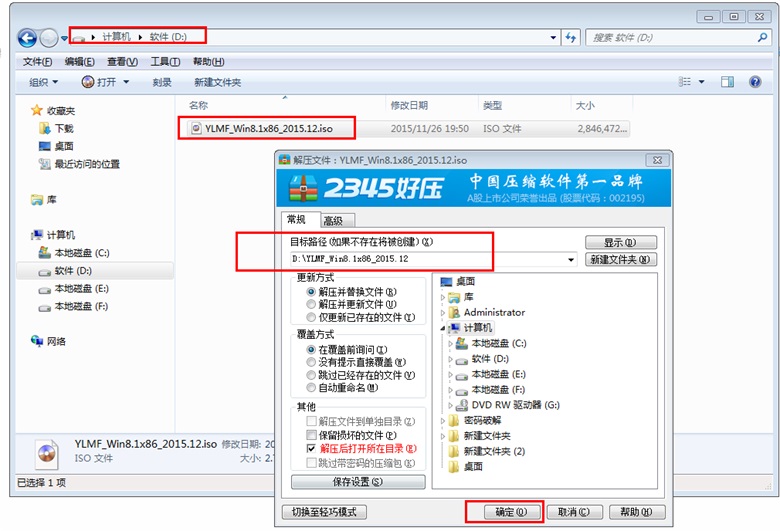
Task: Open the destination path dropdown arrow
Action: coord(571,259)
